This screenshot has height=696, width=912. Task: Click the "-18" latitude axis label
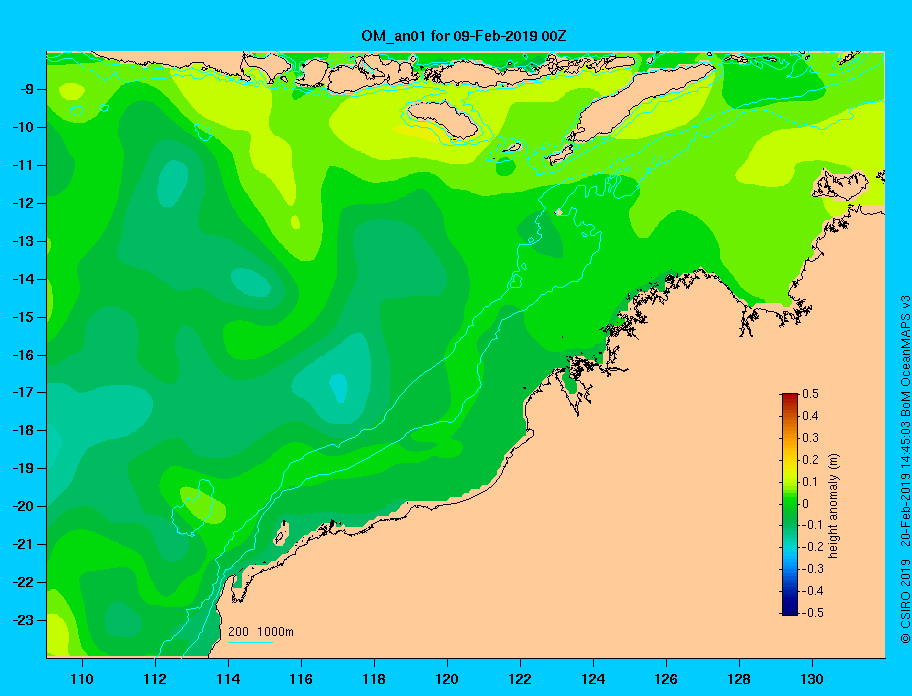click(x=22, y=430)
